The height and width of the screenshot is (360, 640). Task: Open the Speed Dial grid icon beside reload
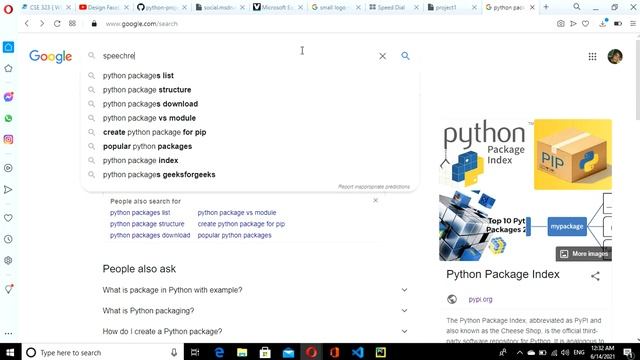[72, 24]
